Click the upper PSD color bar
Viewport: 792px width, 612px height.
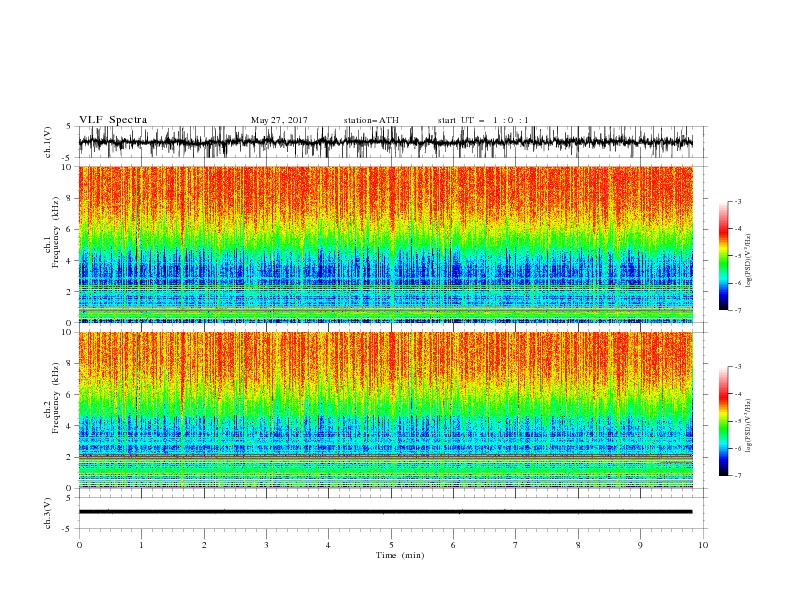point(723,256)
